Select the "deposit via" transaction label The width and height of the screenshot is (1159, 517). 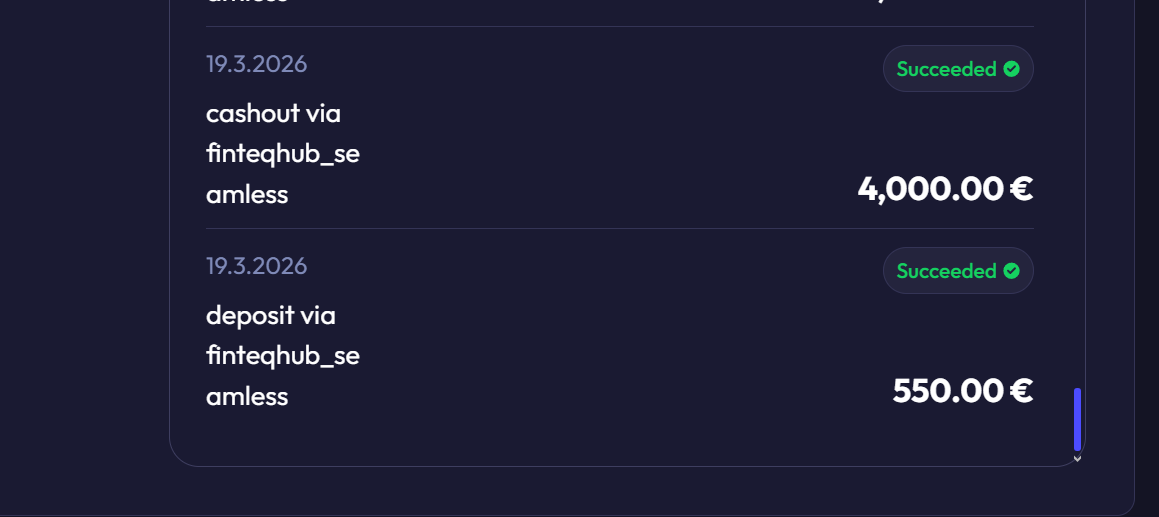point(270,316)
